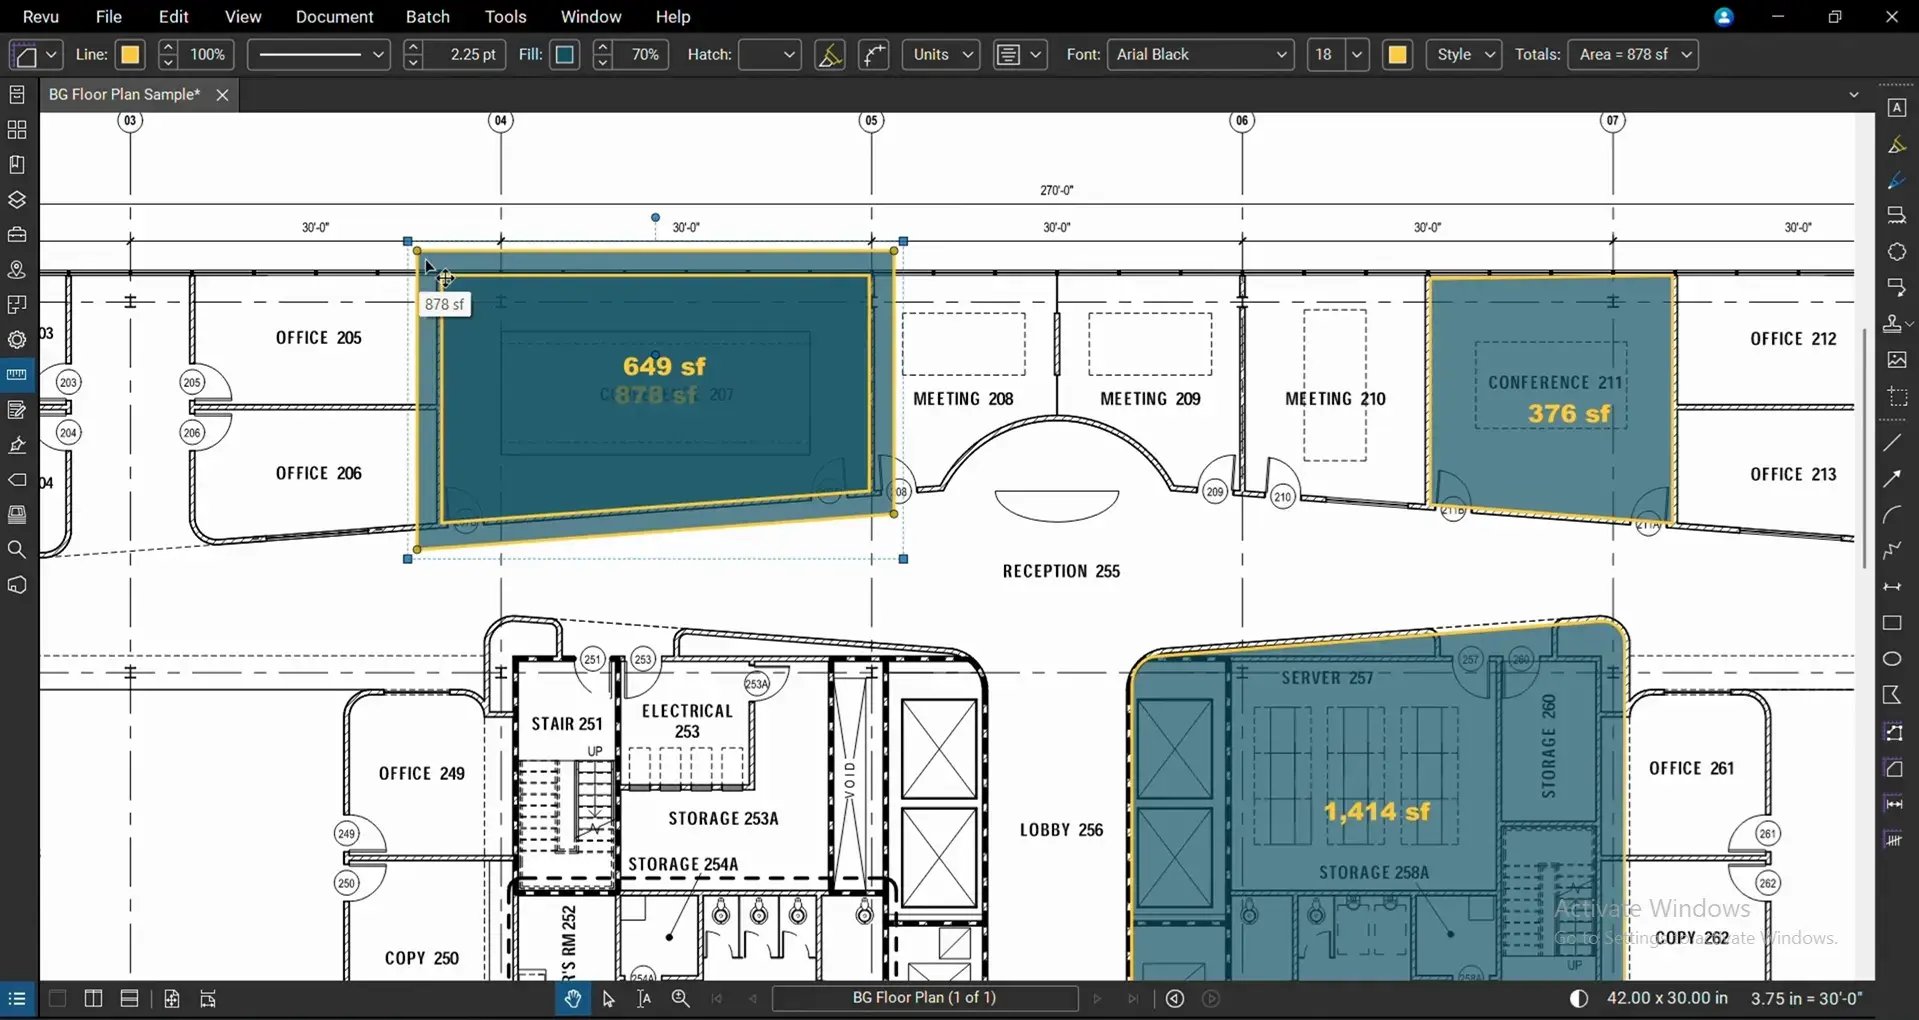The height and width of the screenshot is (1020, 1919).
Task: Open the Style dropdown
Action: coord(1464,55)
